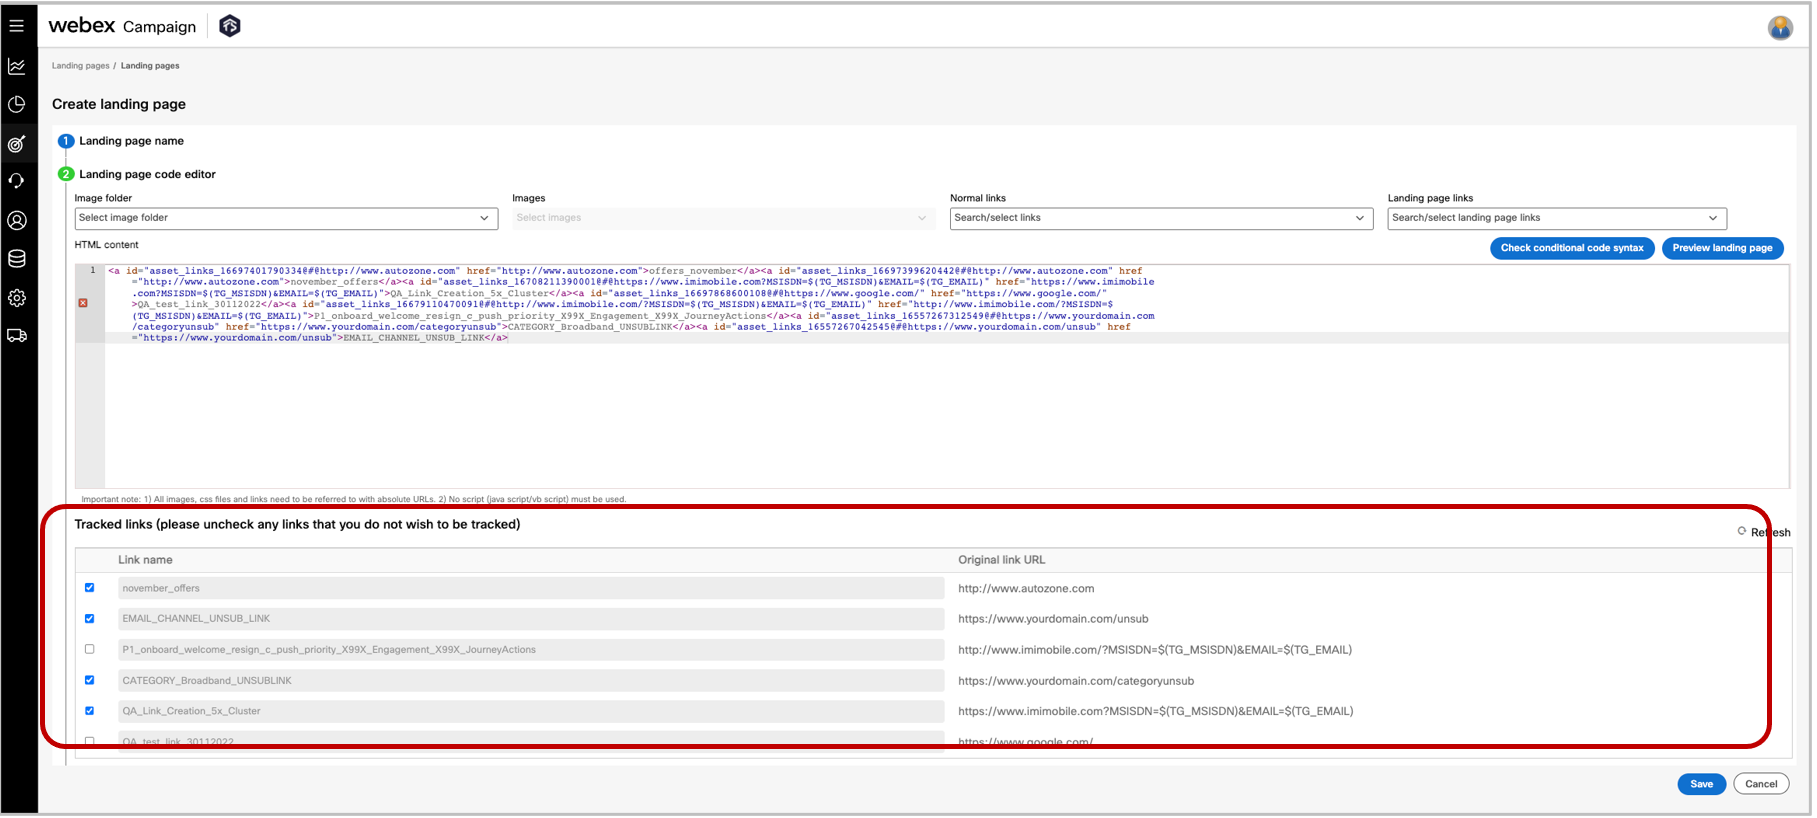The height and width of the screenshot is (818, 1817).
Task: Cancel landing page creation
Action: [x=1761, y=784]
